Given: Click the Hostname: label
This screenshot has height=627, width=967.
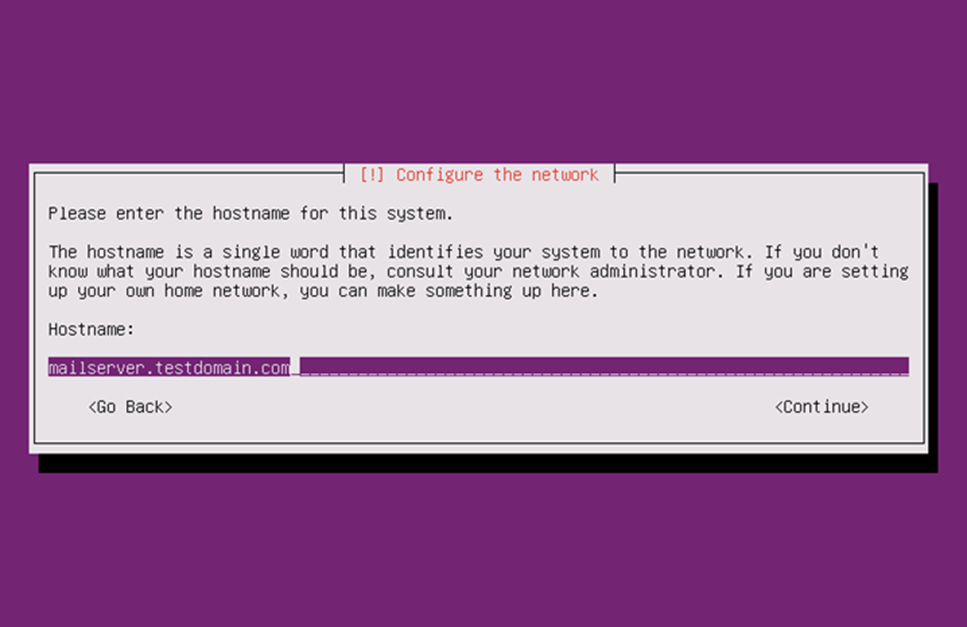Looking at the screenshot, I should tap(91, 329).
